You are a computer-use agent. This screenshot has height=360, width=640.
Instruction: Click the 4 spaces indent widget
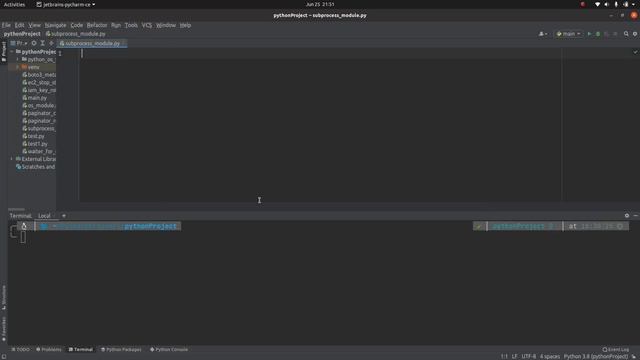click(550, 357)
